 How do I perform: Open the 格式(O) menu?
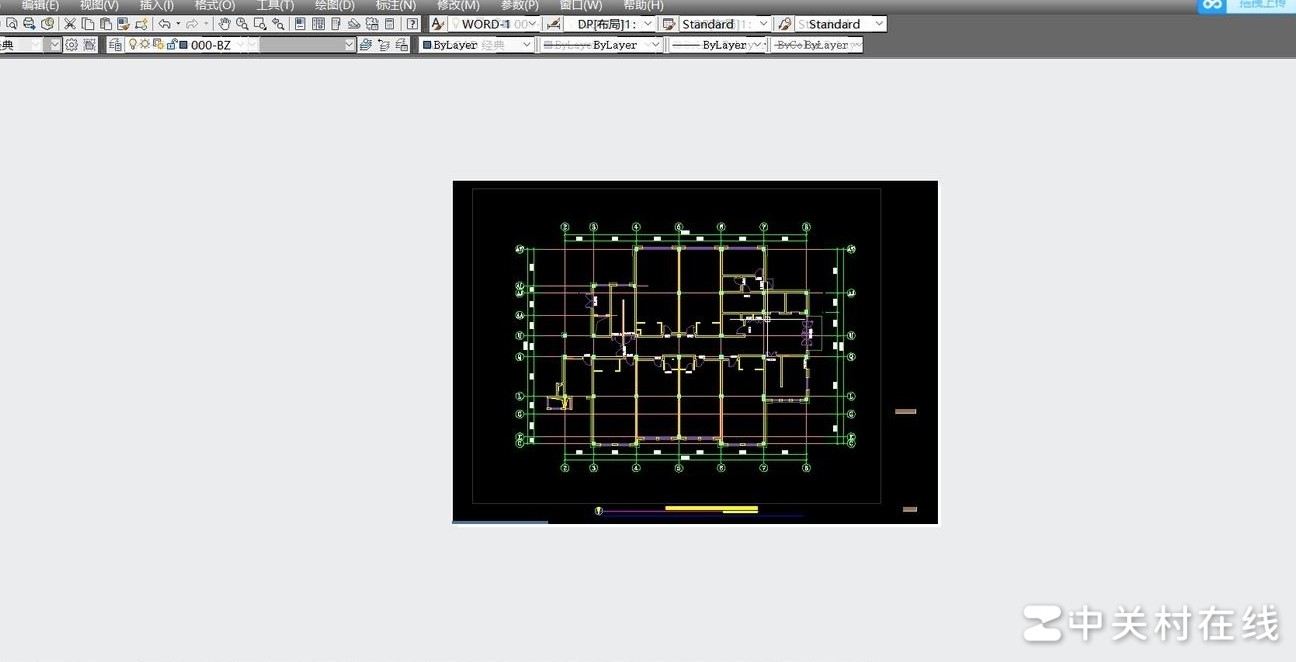(x=214, y=5)
